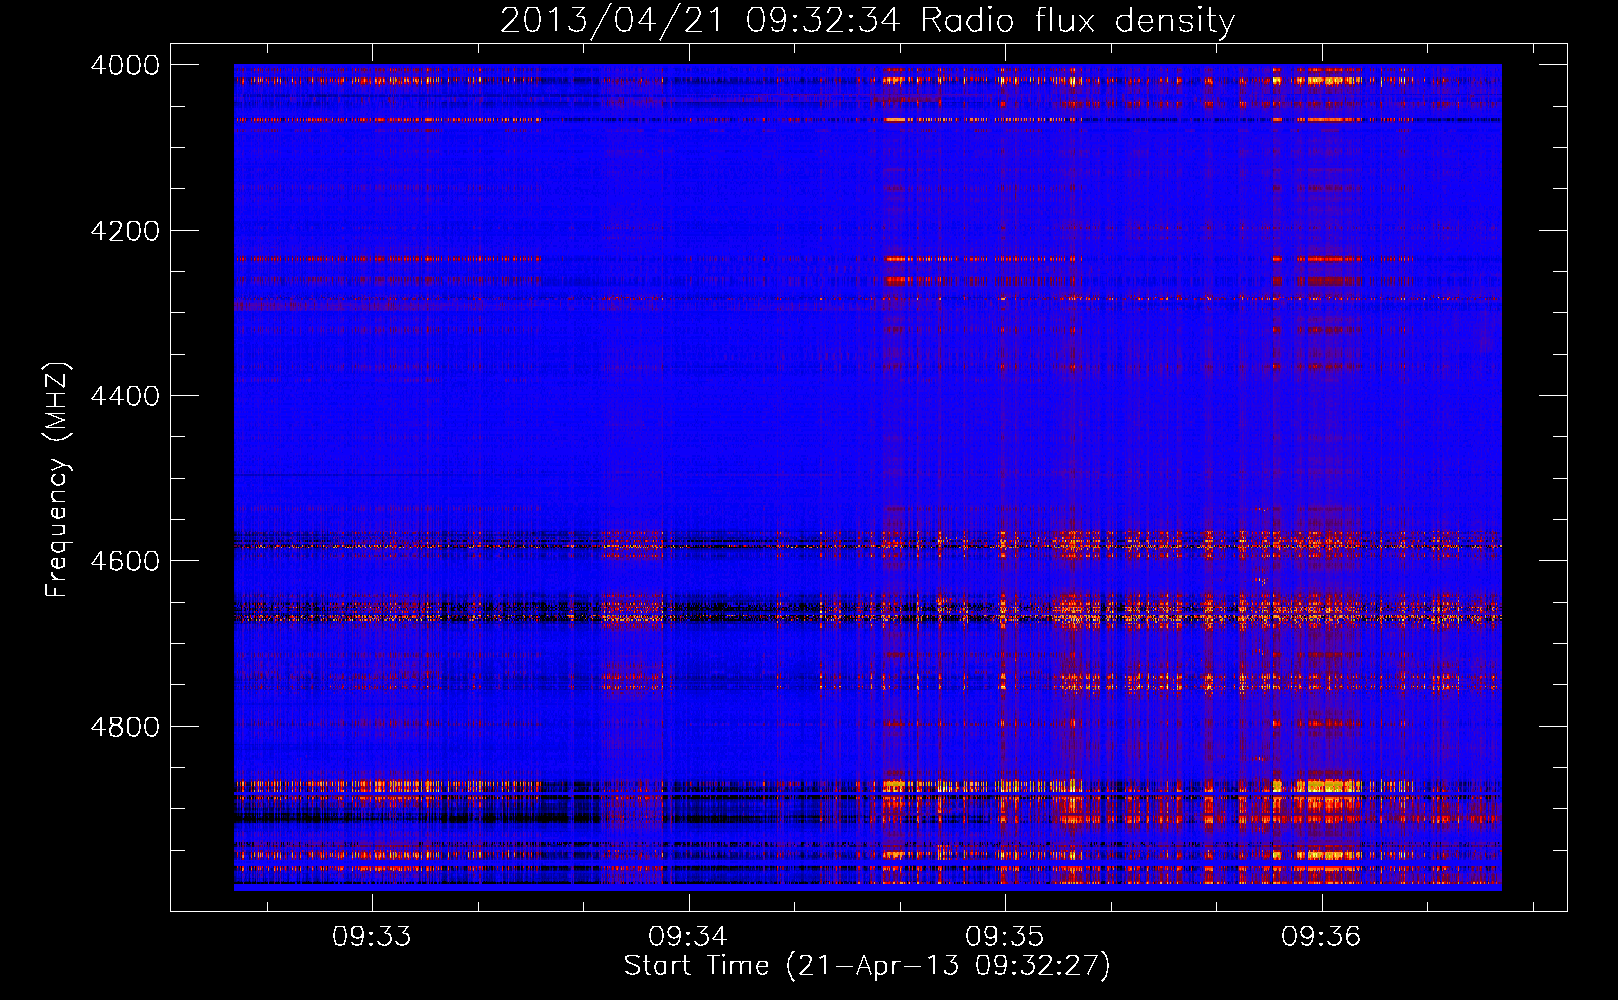Click the plot title '2013/04/21 09:32:34 Radio flux density'

click(867, 21)
